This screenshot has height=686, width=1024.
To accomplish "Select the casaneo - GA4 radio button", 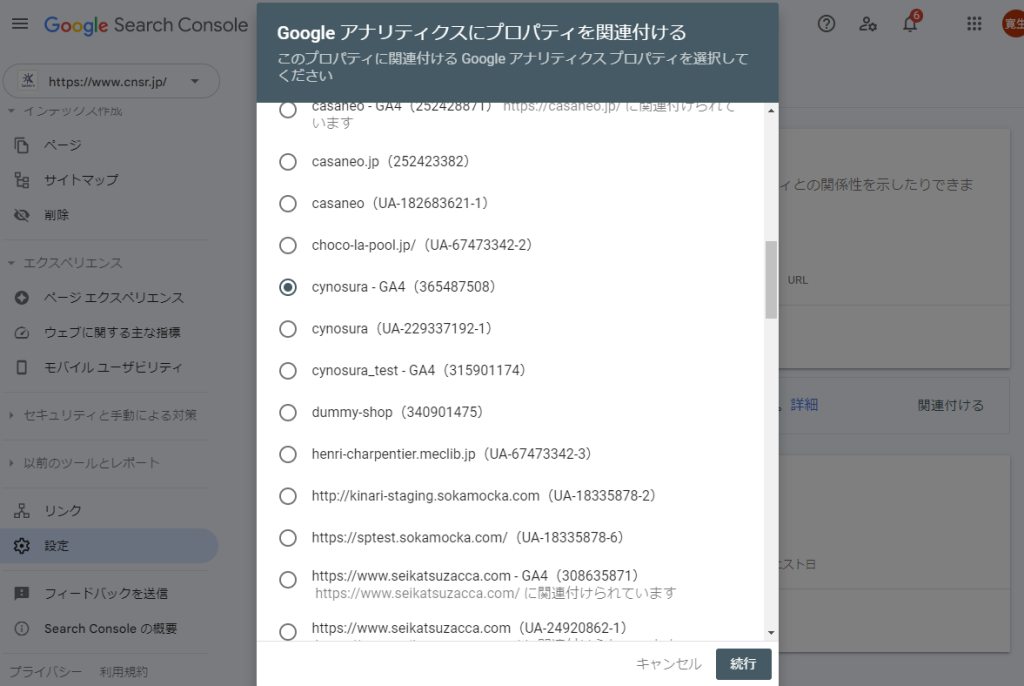I will tap(287, 110).
